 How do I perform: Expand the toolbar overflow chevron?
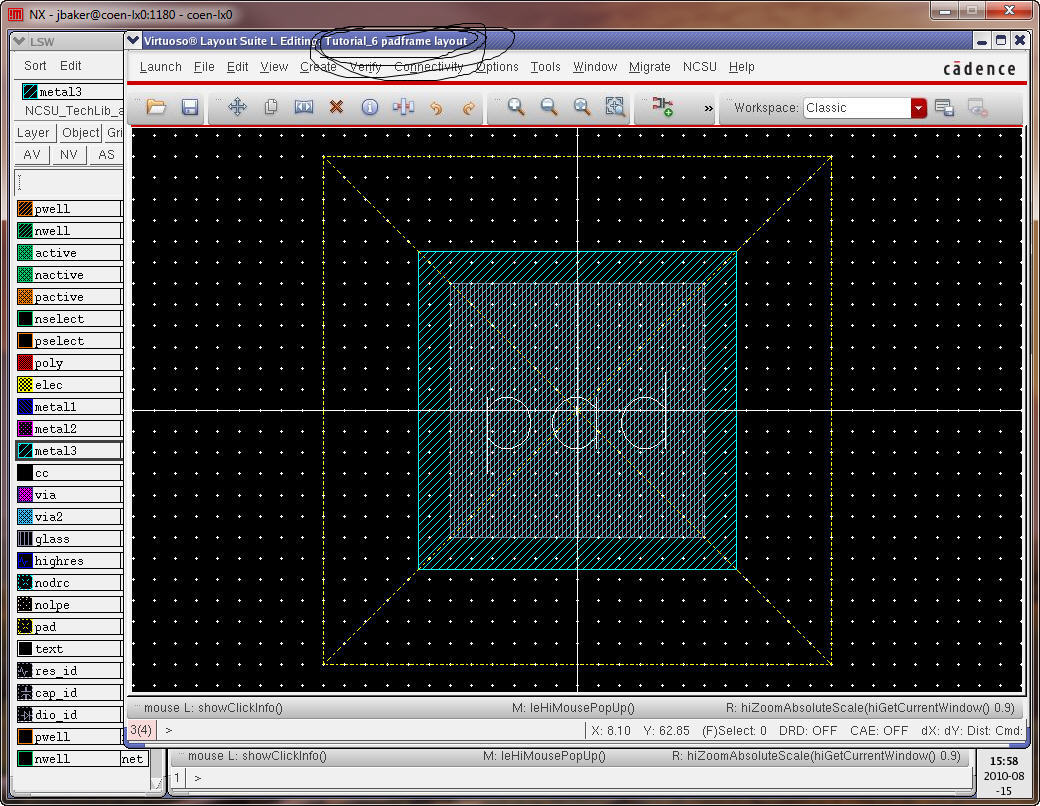tap(708, 108)
